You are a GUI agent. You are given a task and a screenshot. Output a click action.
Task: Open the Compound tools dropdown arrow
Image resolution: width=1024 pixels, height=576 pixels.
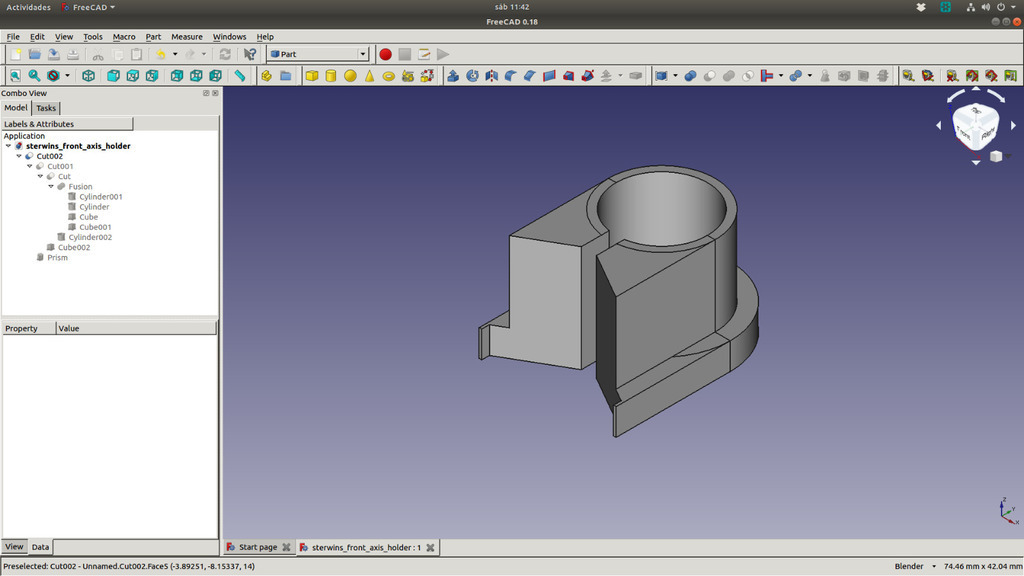tap(675, 76)
